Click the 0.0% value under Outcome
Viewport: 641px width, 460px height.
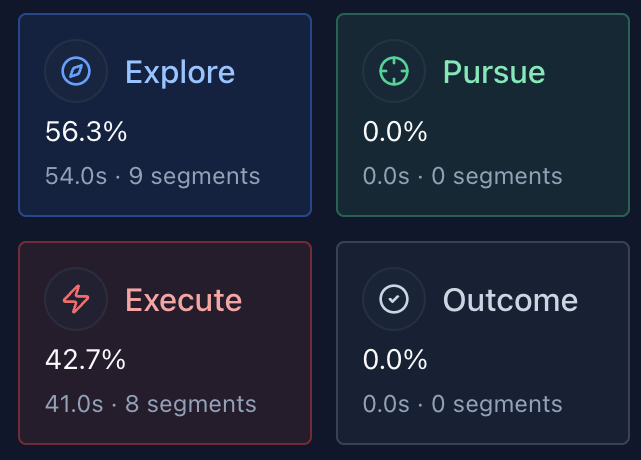click(395, 359)
